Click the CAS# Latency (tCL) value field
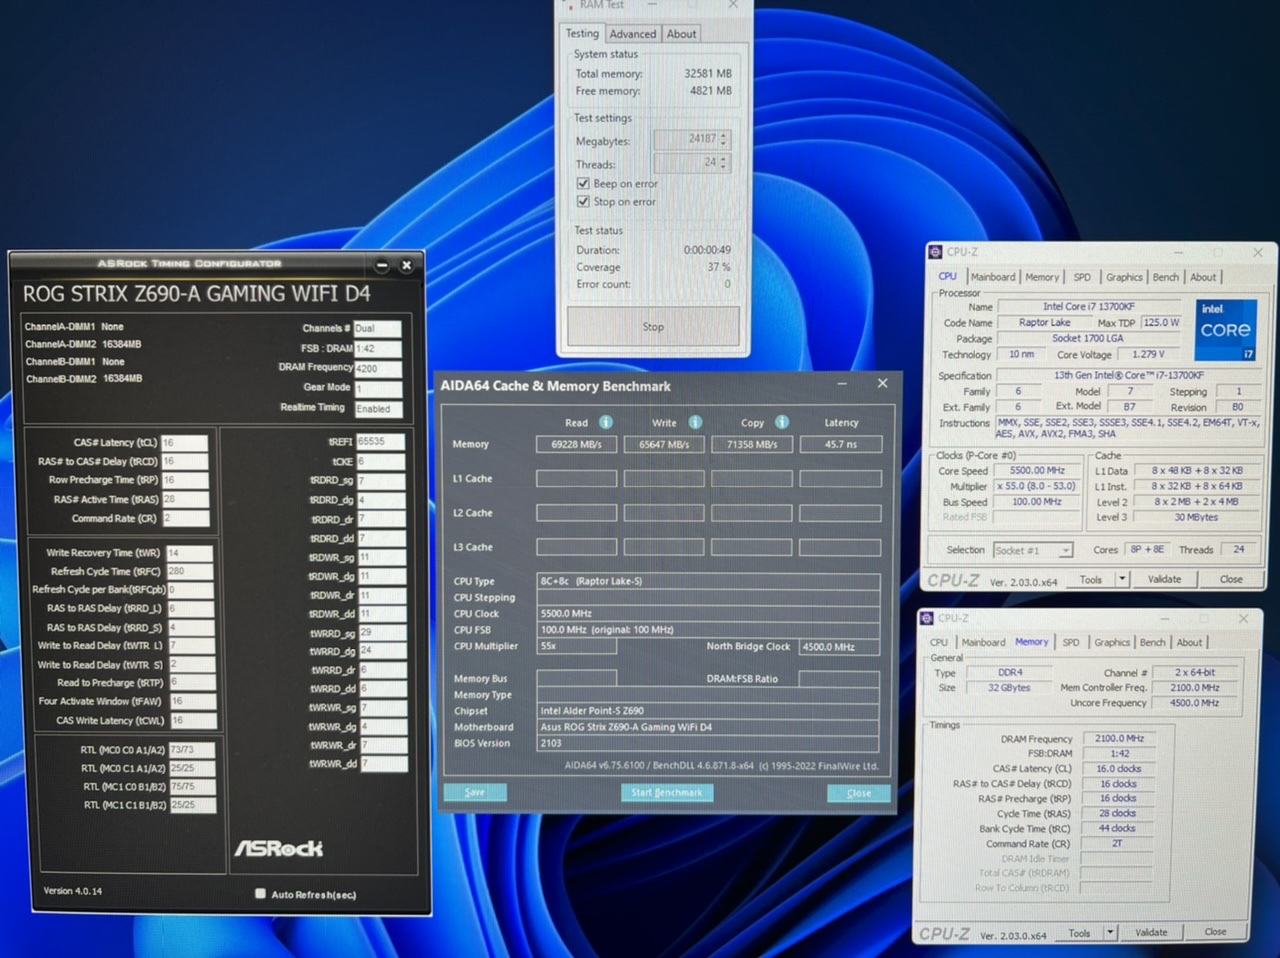Image resolution: width=1280 pixels, height=958 pixels. [x=185, y=443]
